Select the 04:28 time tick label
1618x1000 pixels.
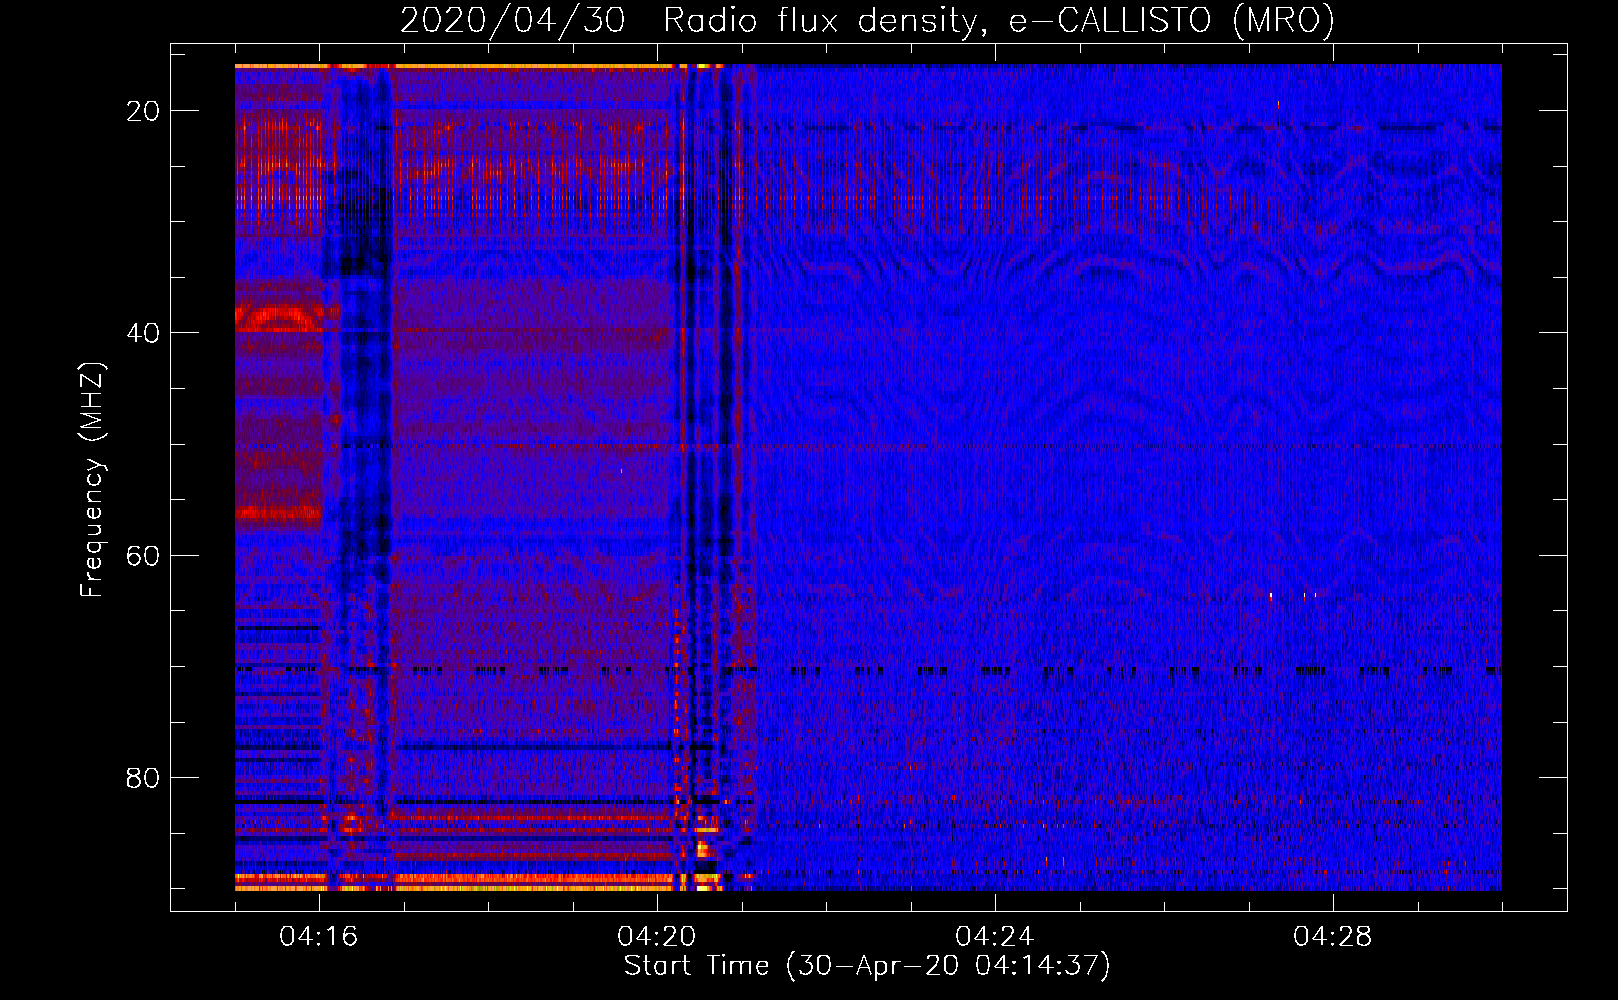pos(1333,937)
